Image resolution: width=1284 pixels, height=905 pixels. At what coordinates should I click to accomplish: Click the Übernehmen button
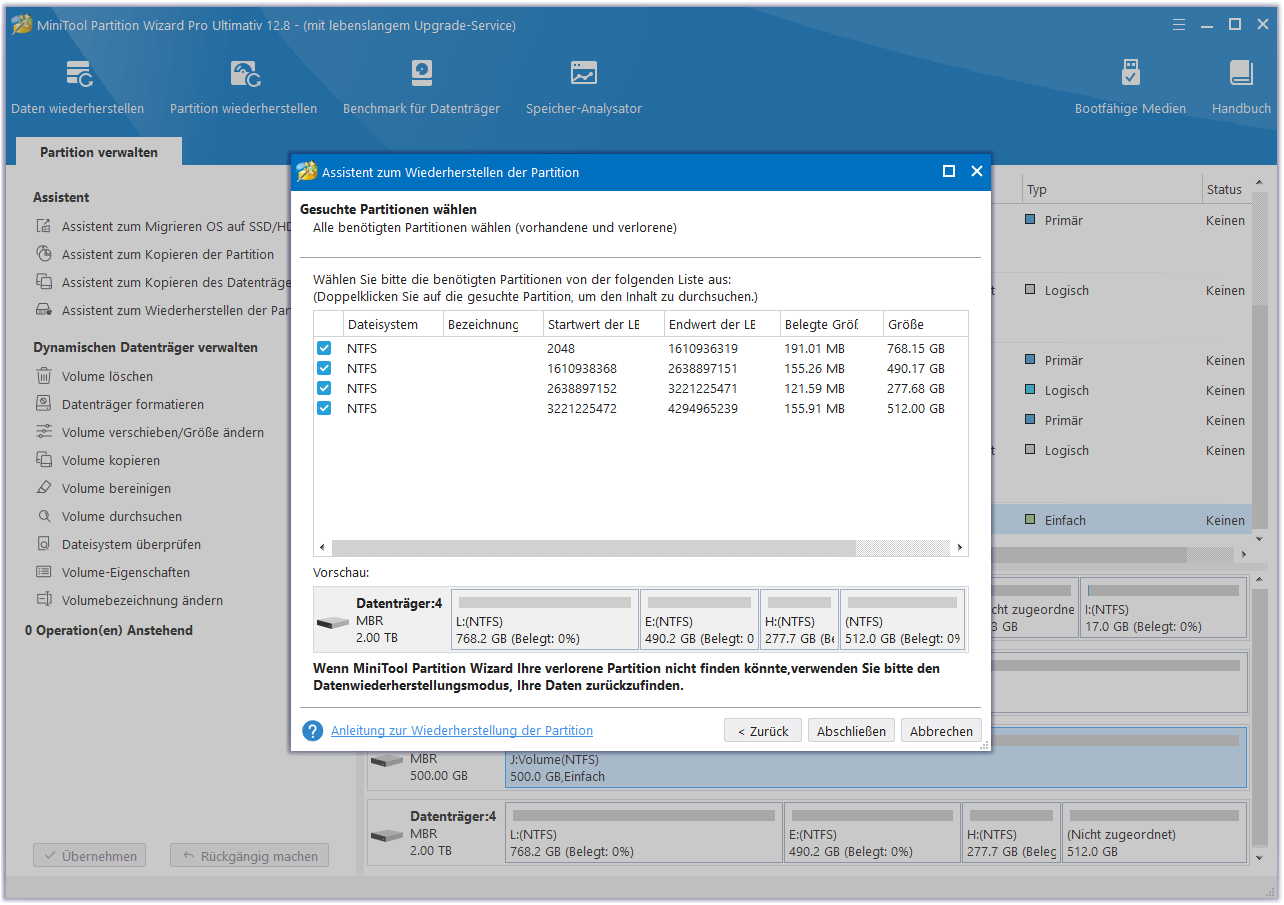(x=89, y=856)
